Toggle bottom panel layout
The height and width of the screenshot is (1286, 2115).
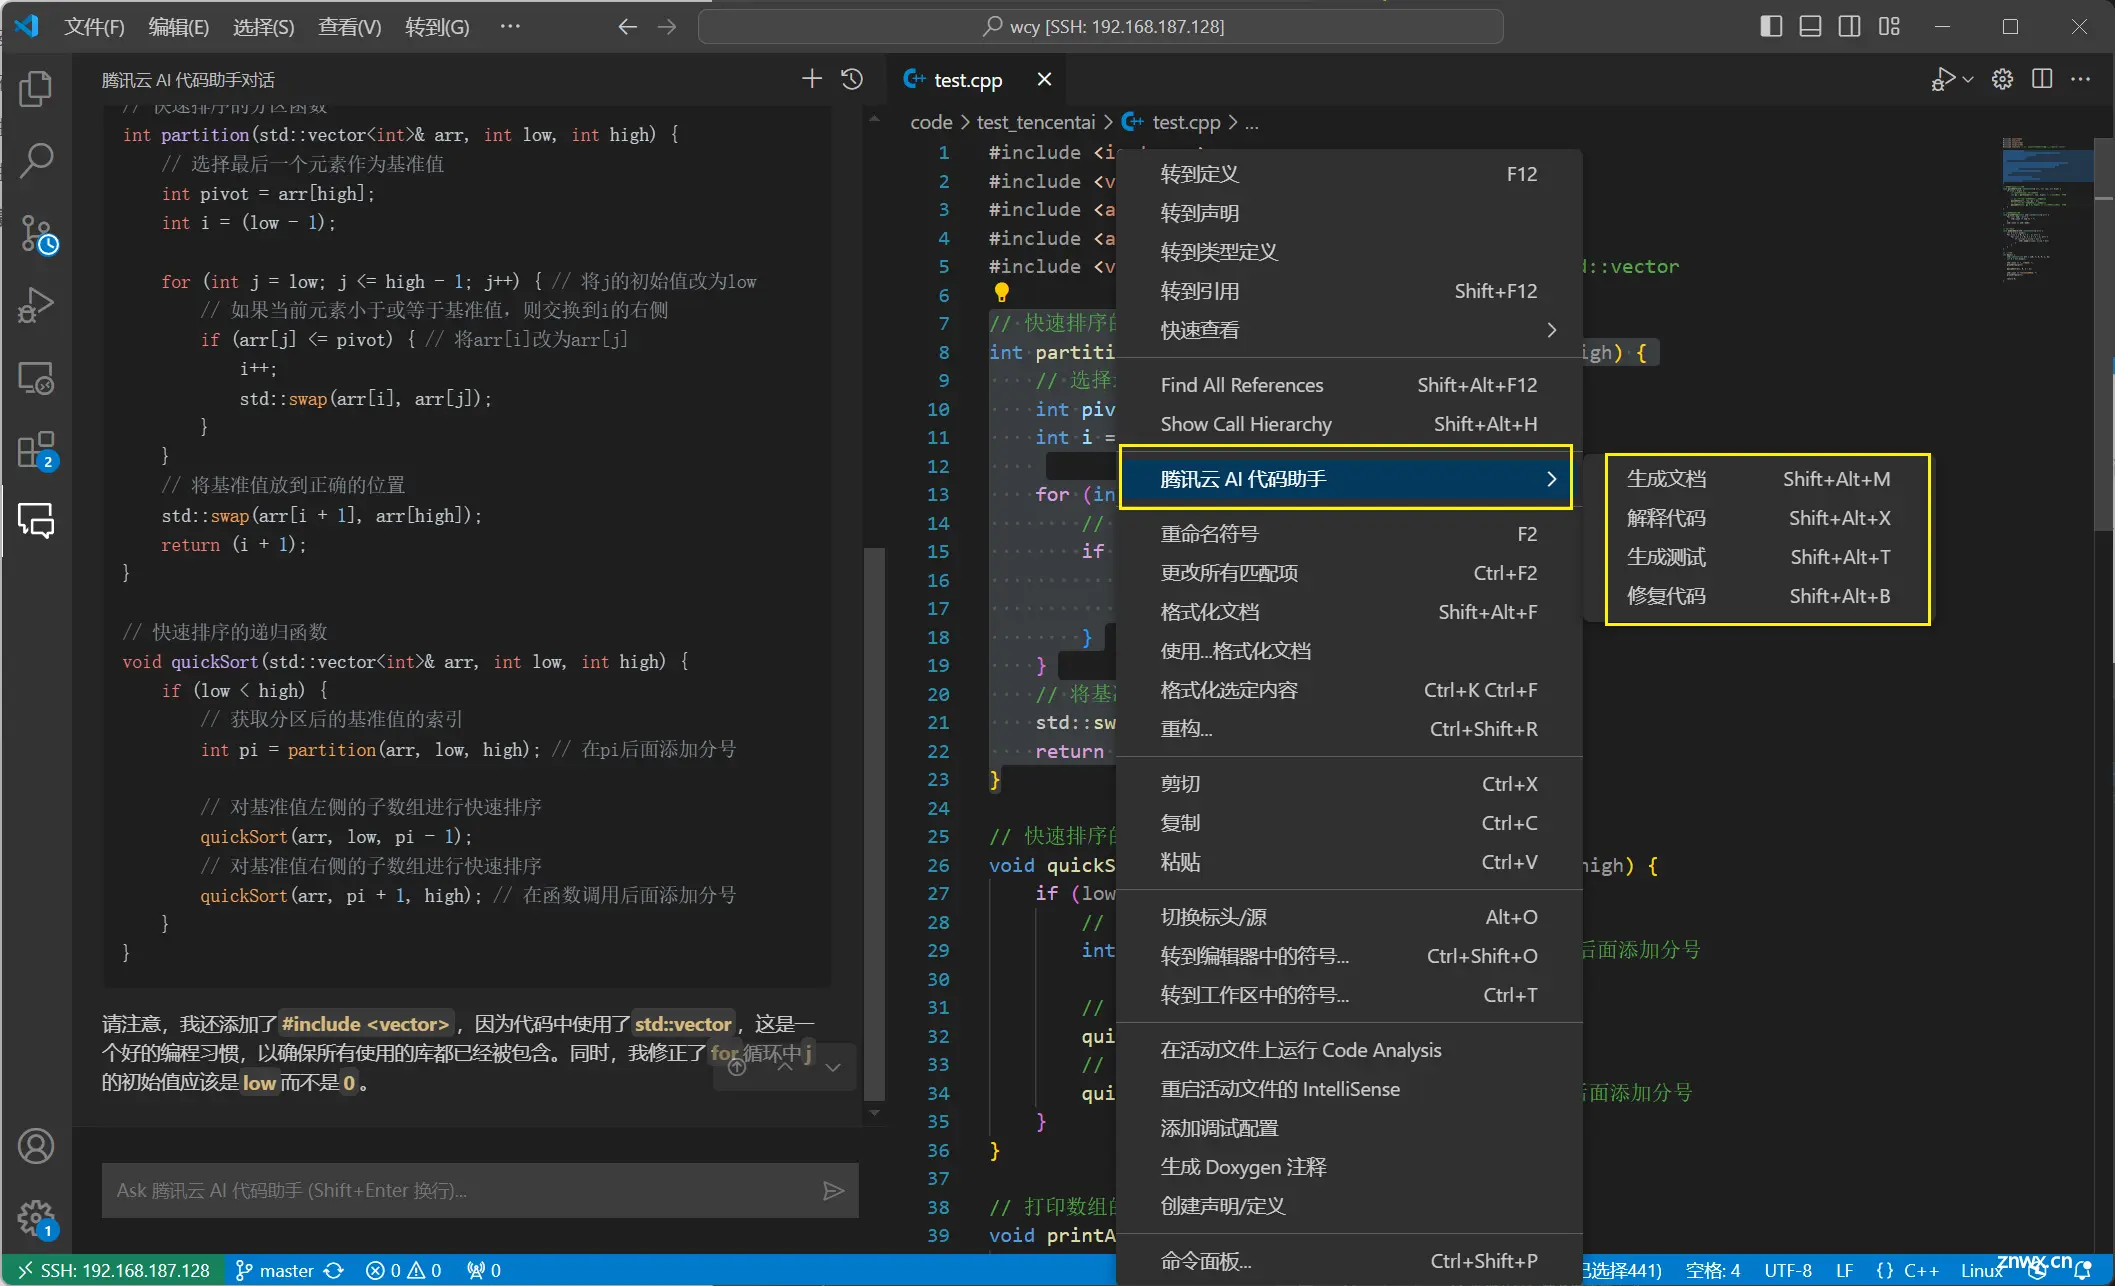tap(1810, 27)
